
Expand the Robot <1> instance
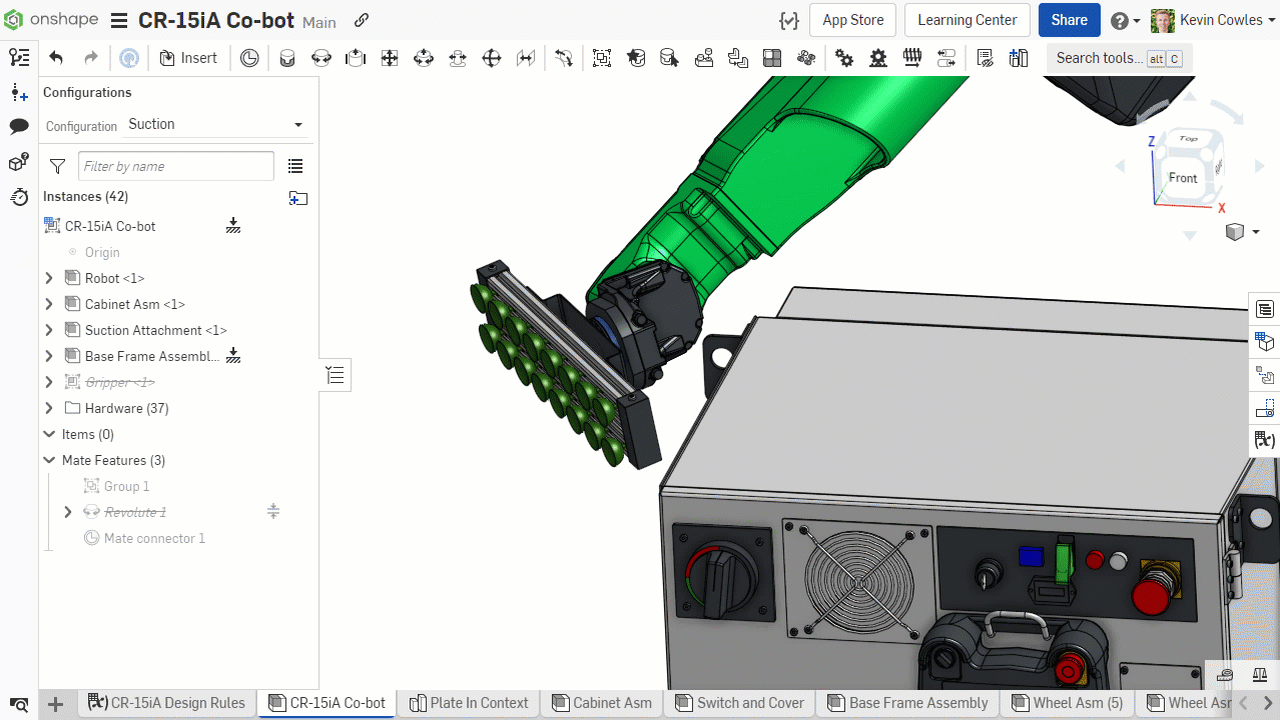click(49, 278)
